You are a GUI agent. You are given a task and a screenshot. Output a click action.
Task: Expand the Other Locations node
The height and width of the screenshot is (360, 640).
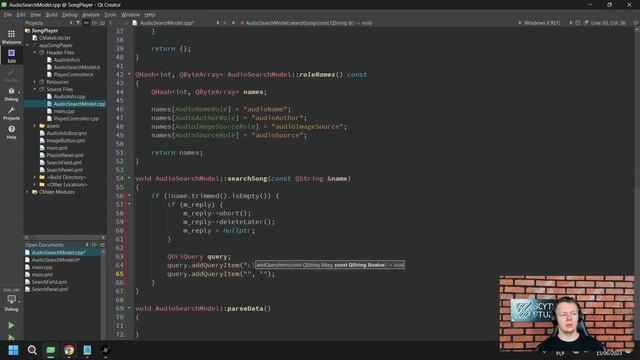point(35,185)
